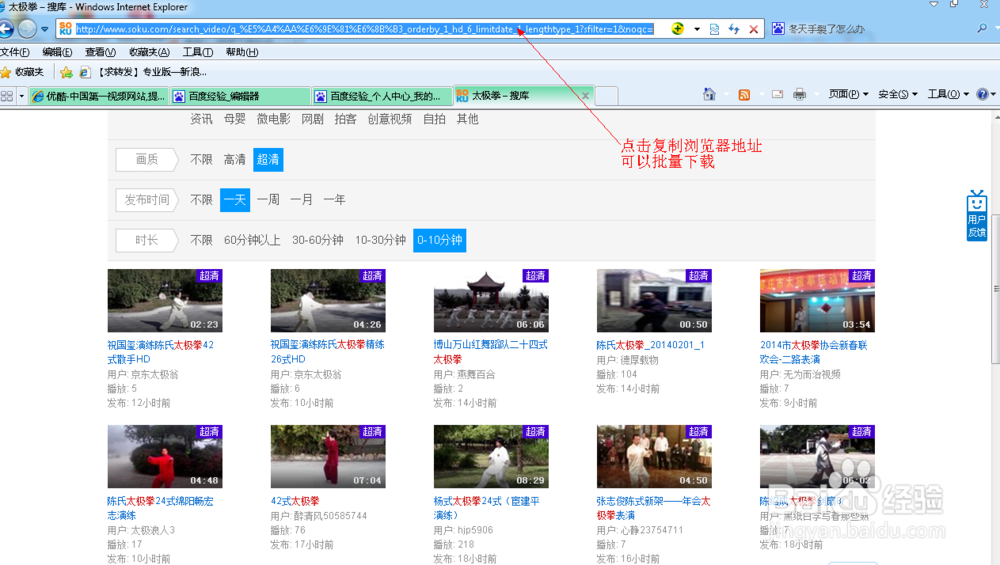Select the 资讯 category filter
The width and height of the screenshot is (1000, 565).
[202, 119]
